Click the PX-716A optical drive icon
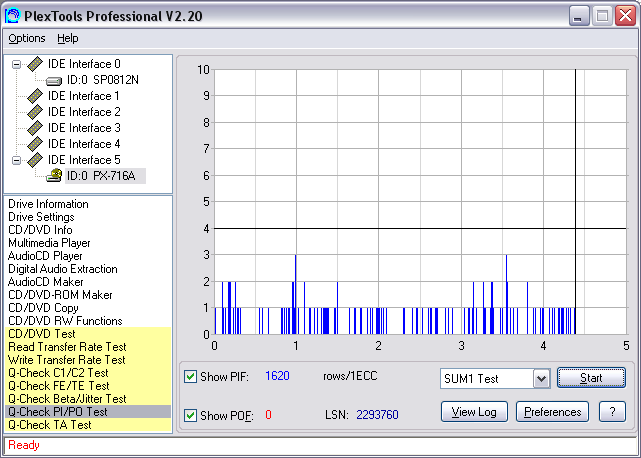This screenshot has height=458, width=641. coord(54,175)
